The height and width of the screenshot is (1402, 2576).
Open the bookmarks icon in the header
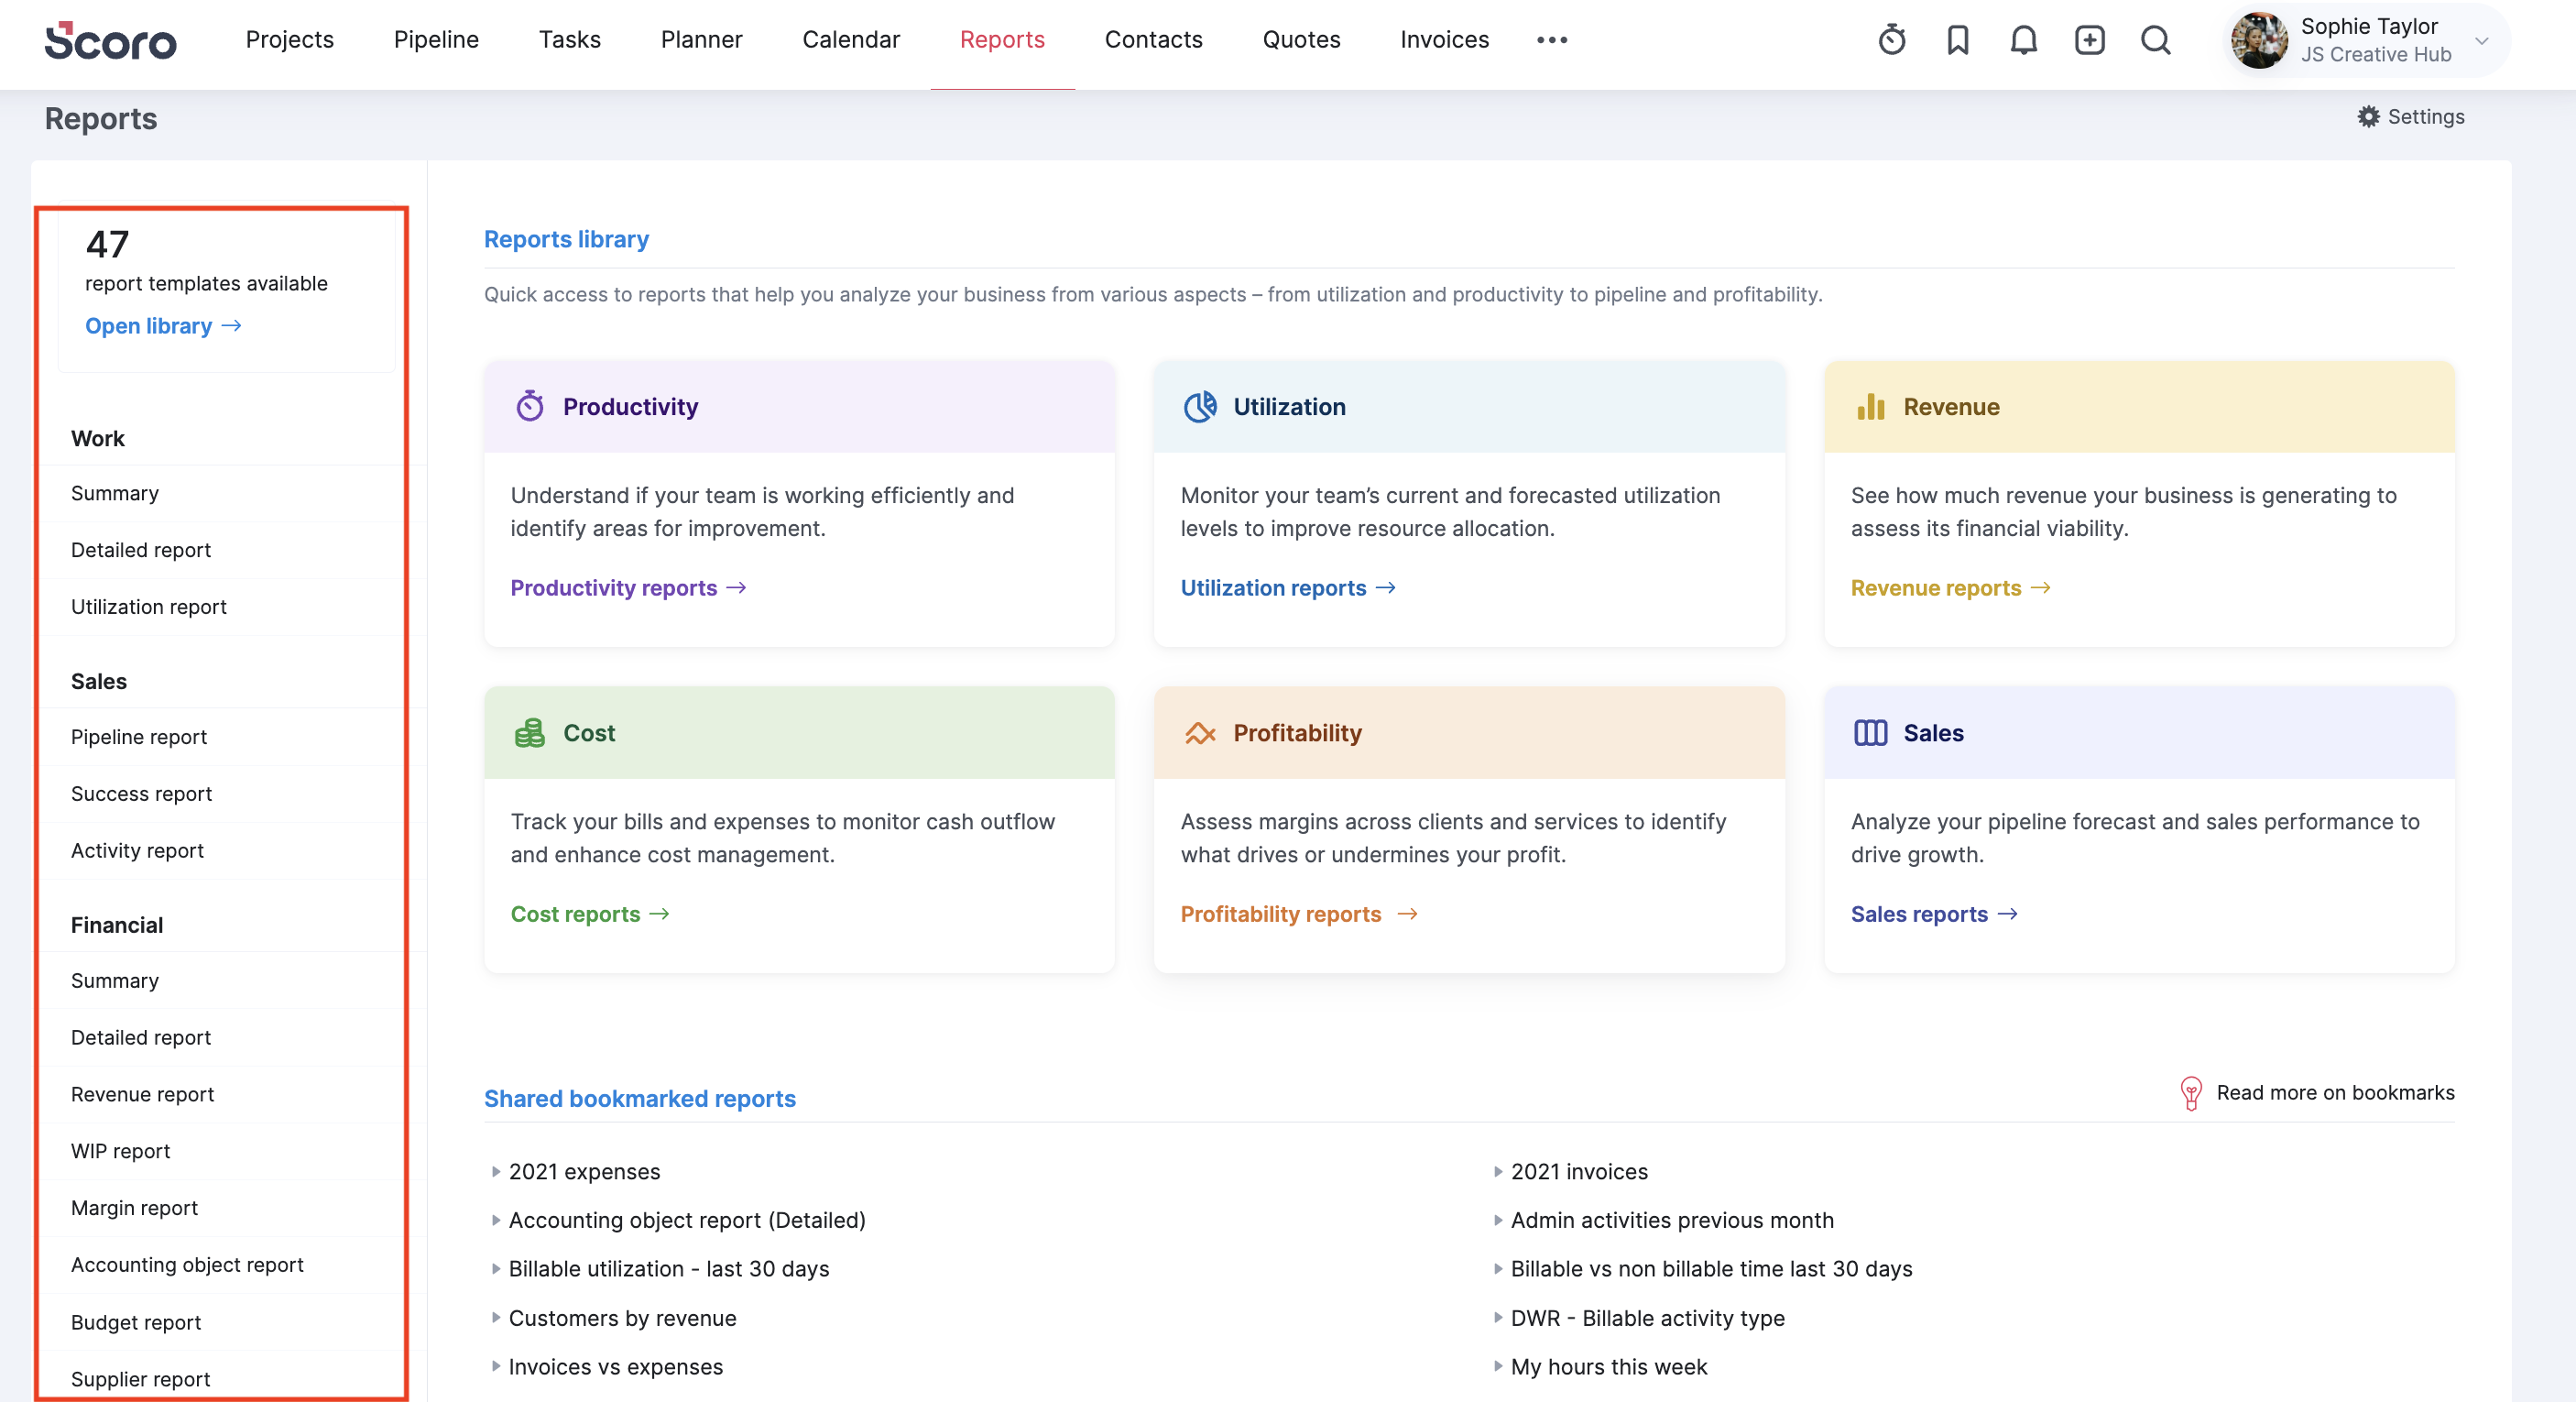click(1957, 40)
